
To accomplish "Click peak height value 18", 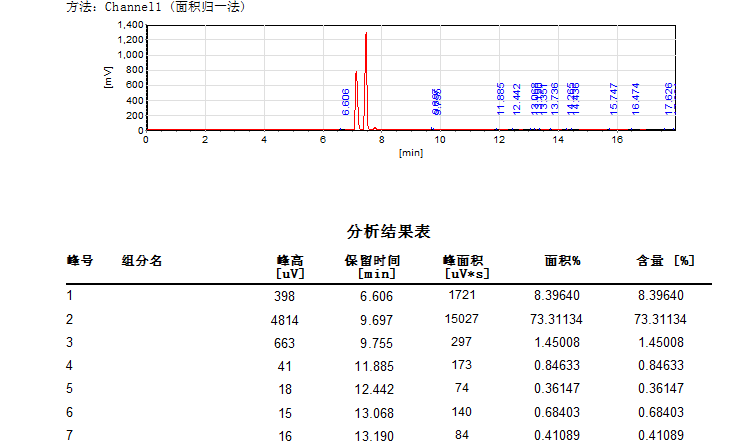I will pyautogui.click(x=285, y=389).
